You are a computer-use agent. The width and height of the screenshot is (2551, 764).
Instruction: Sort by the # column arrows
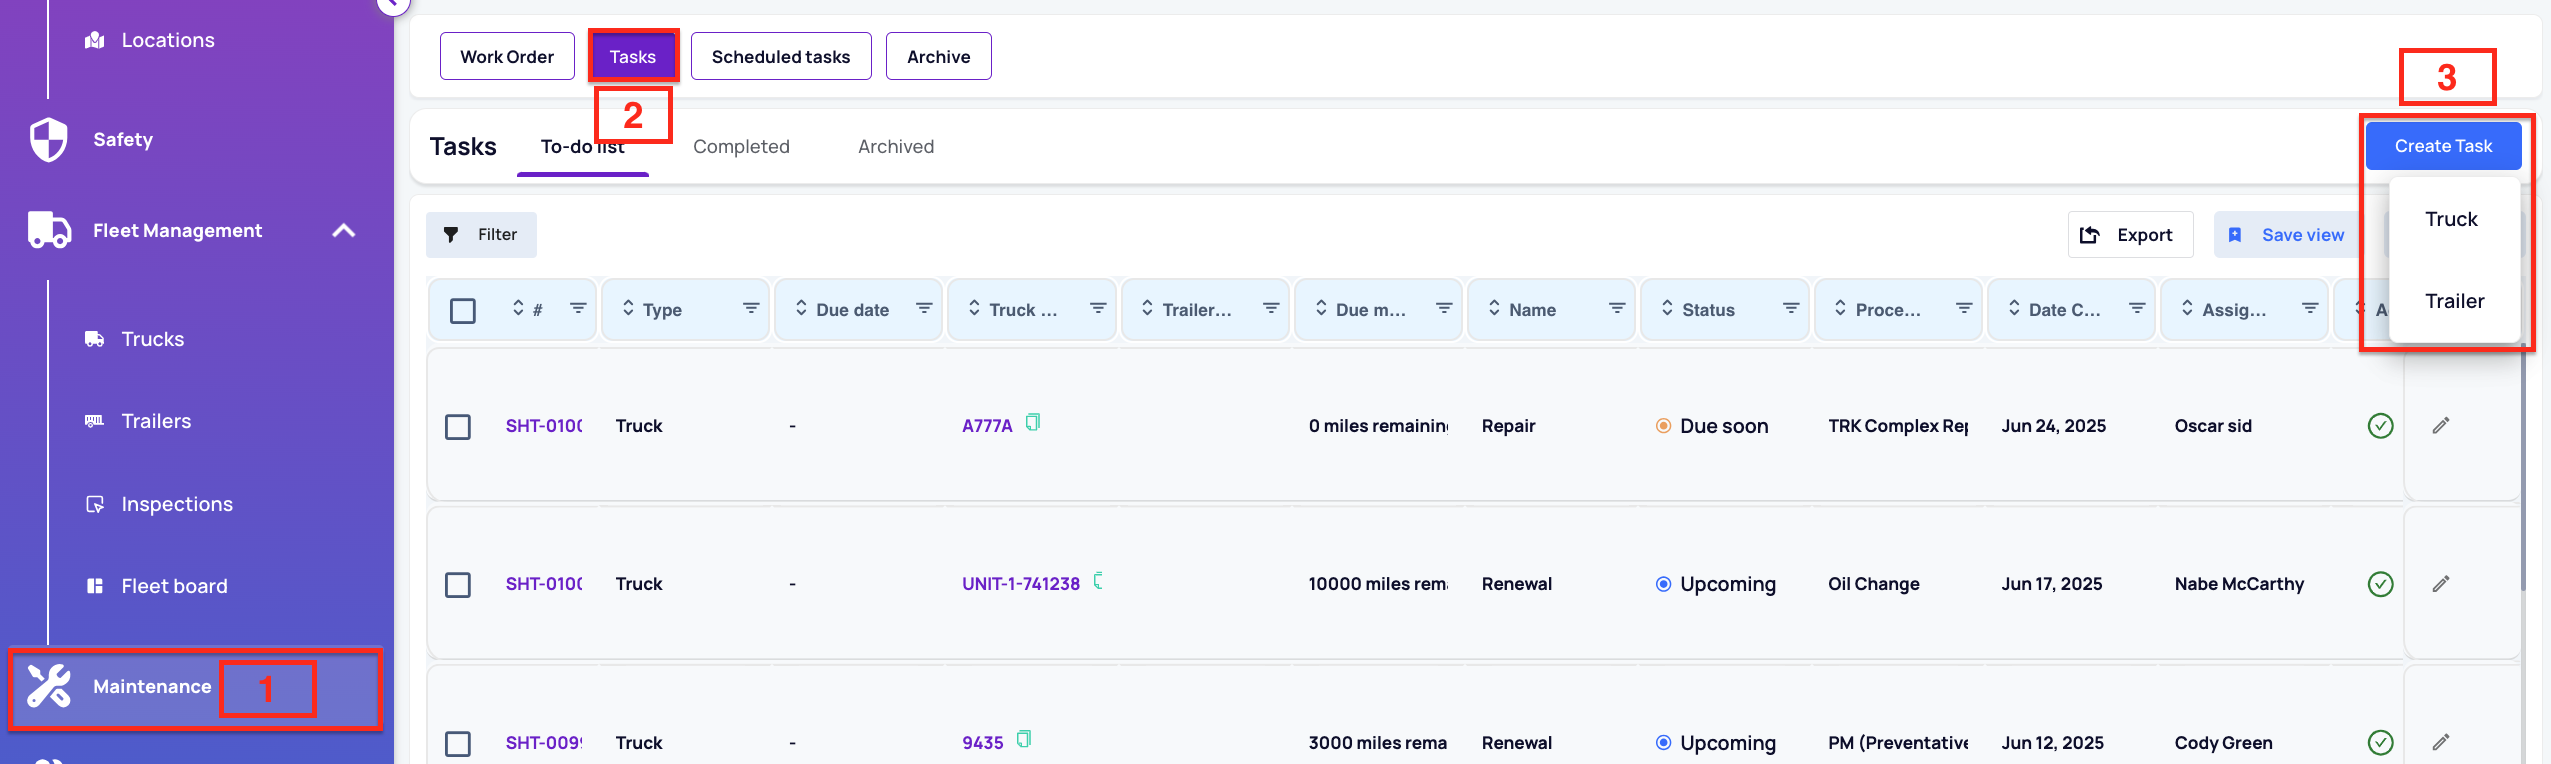pos(518,308)
